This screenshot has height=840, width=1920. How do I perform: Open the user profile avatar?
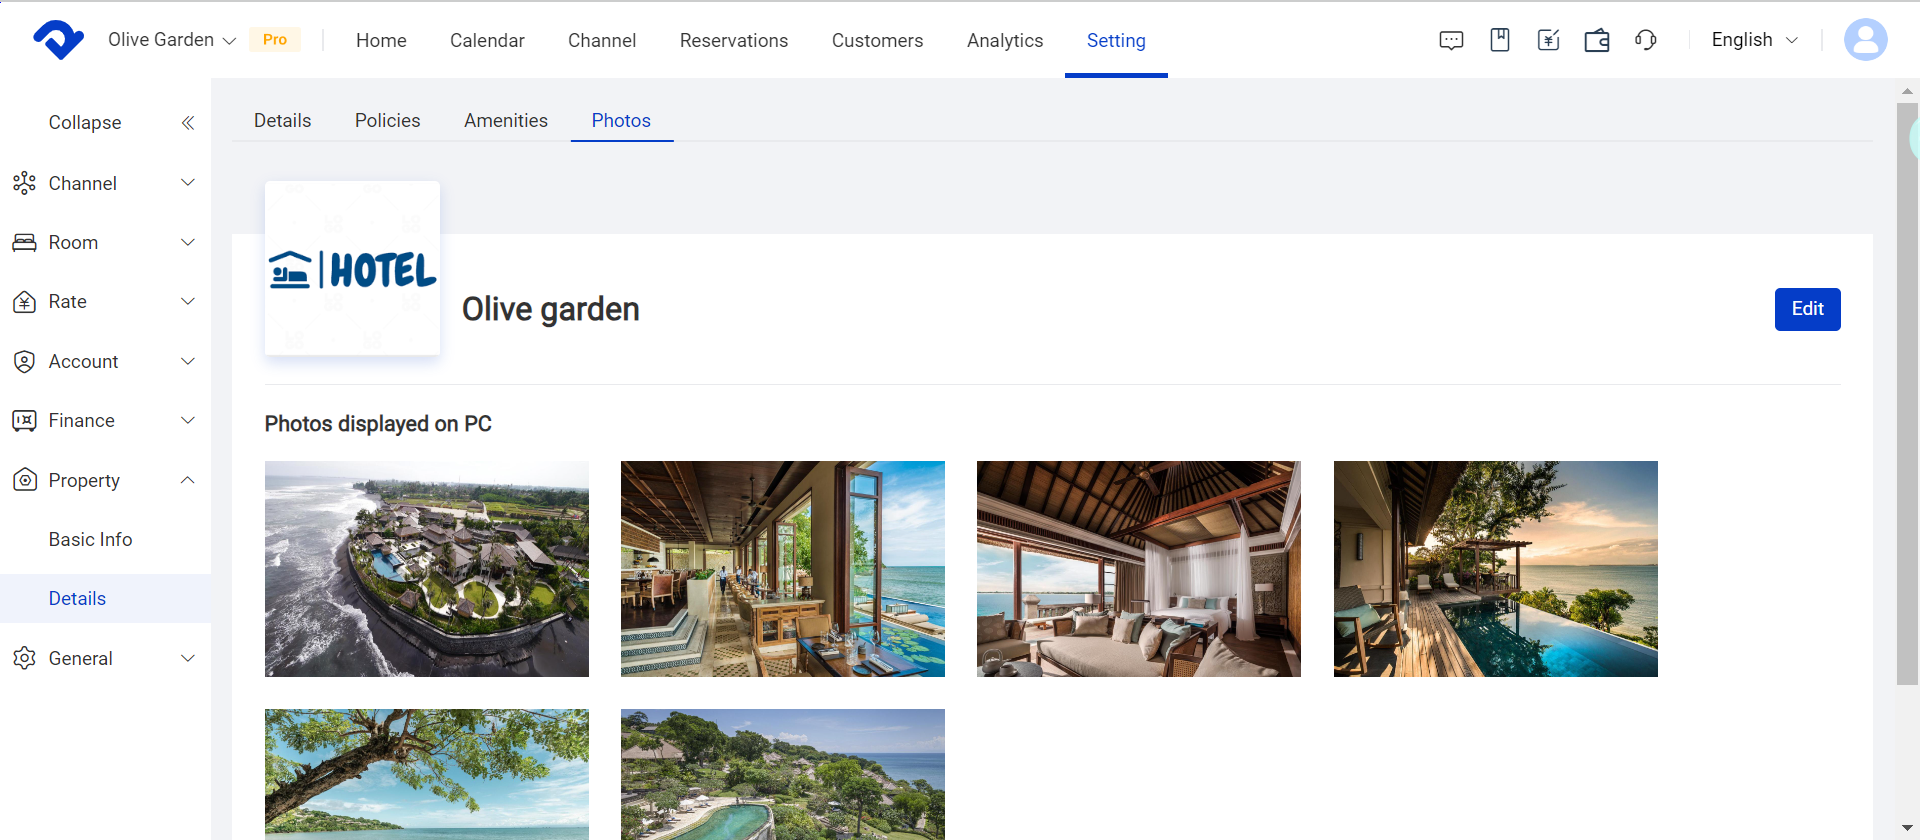click(1865, 40)
